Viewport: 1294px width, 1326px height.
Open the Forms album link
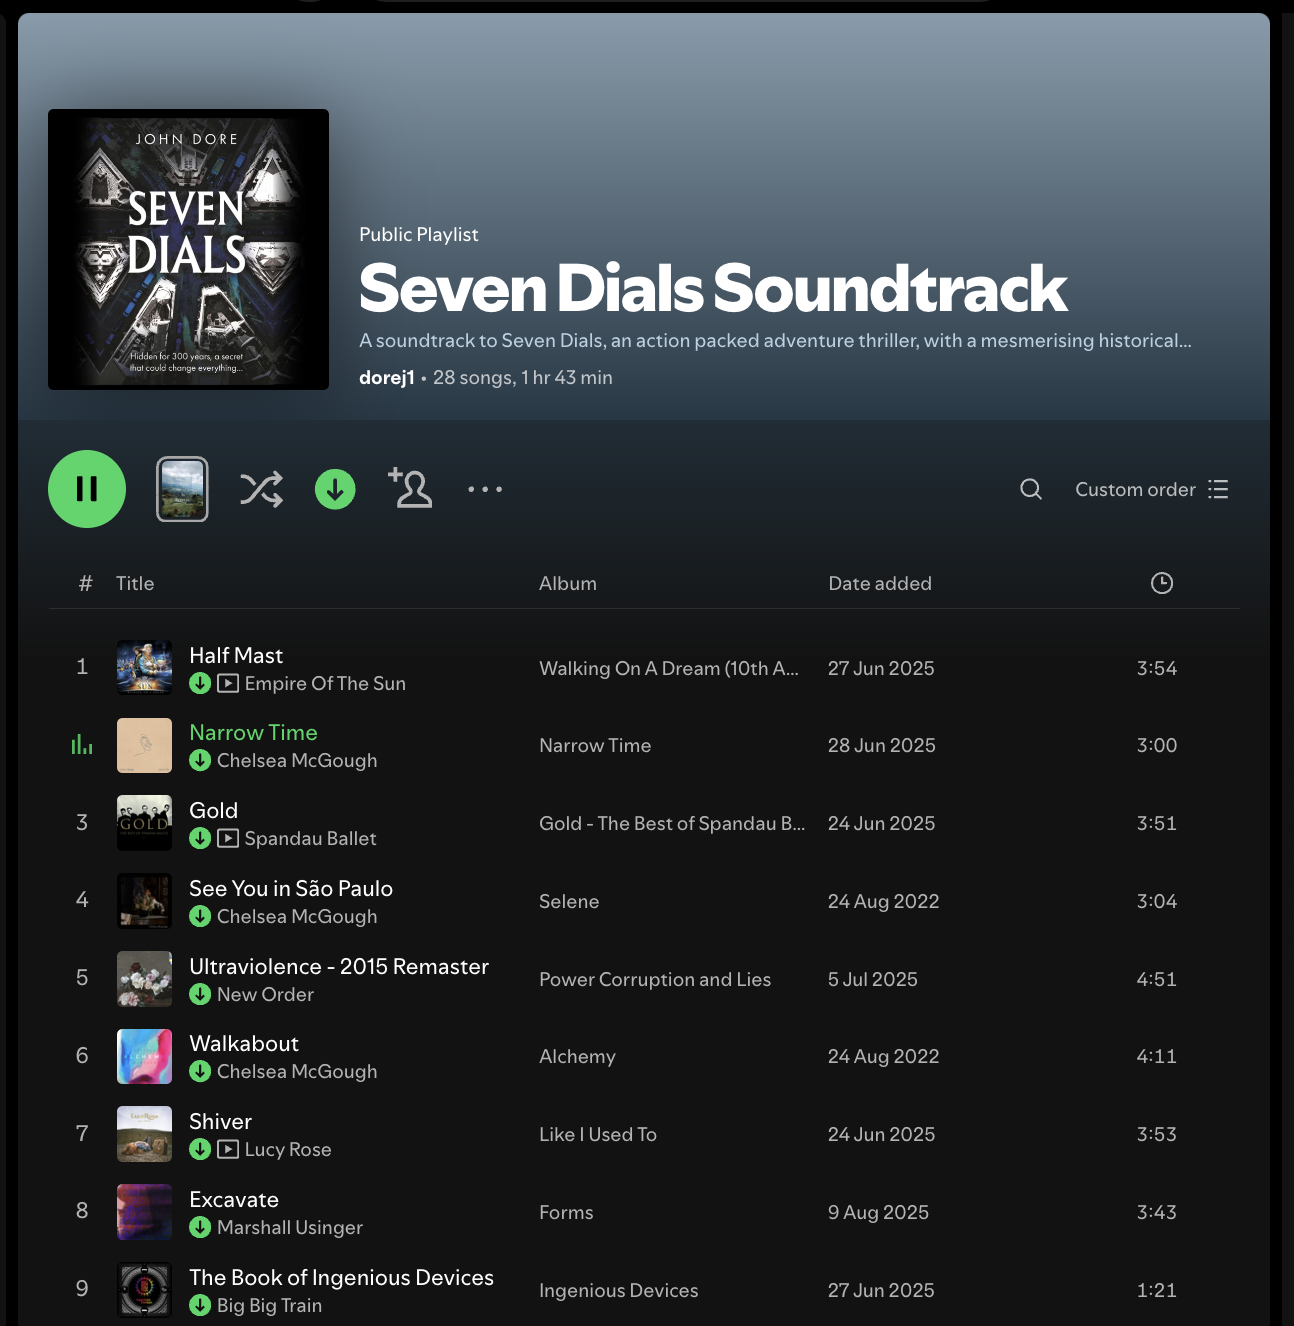[566, 1212]
